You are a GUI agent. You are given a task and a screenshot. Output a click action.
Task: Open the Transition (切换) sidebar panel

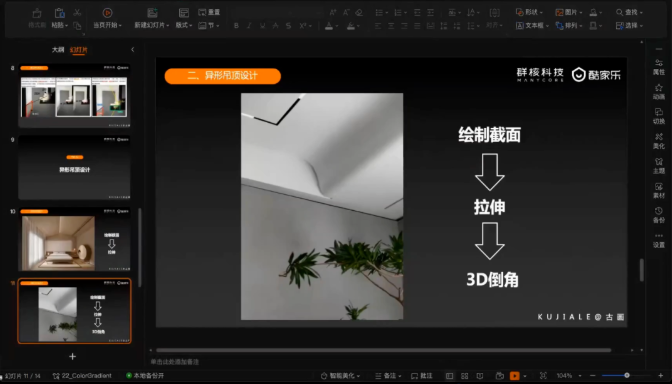coord(659,116)
